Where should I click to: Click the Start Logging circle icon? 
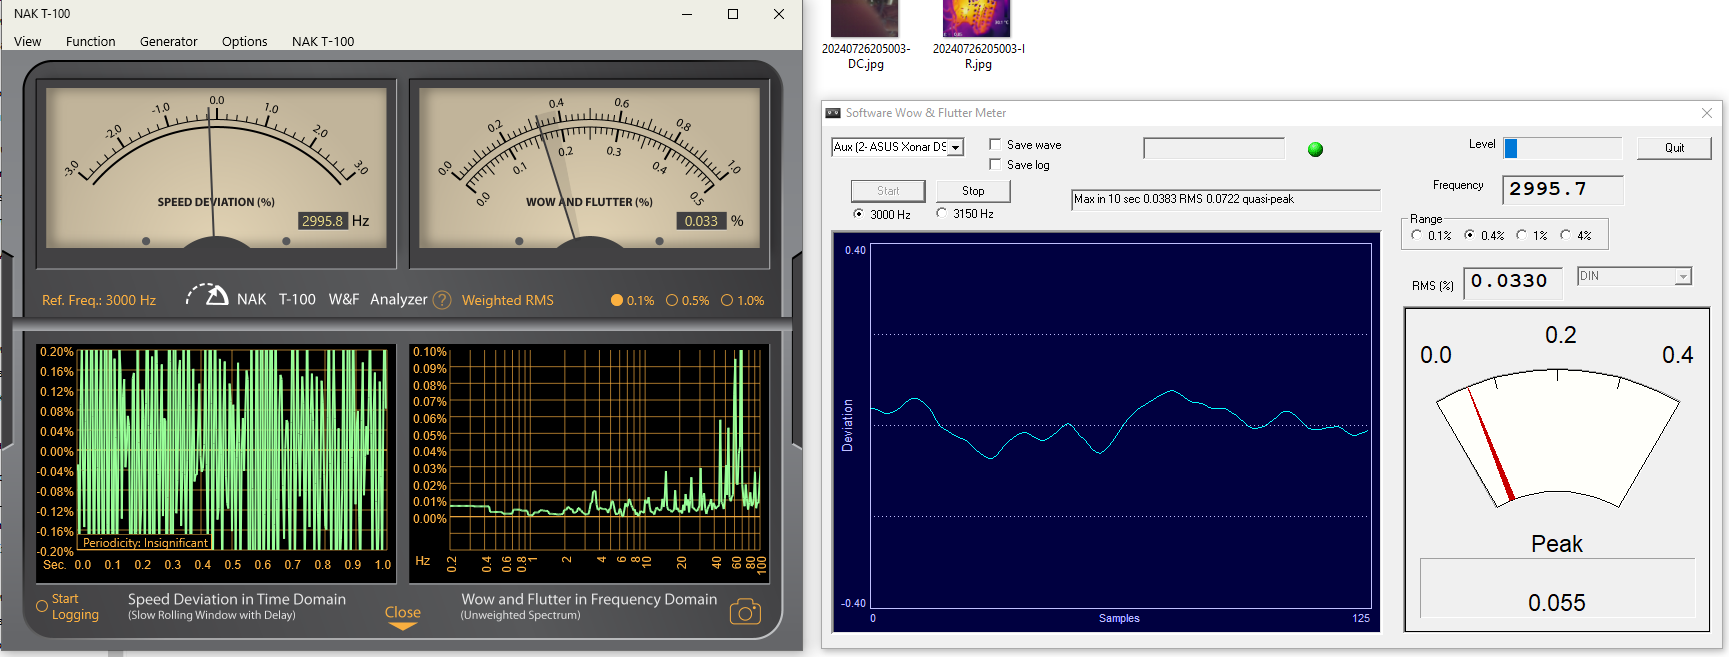click(x=42, y=606)
